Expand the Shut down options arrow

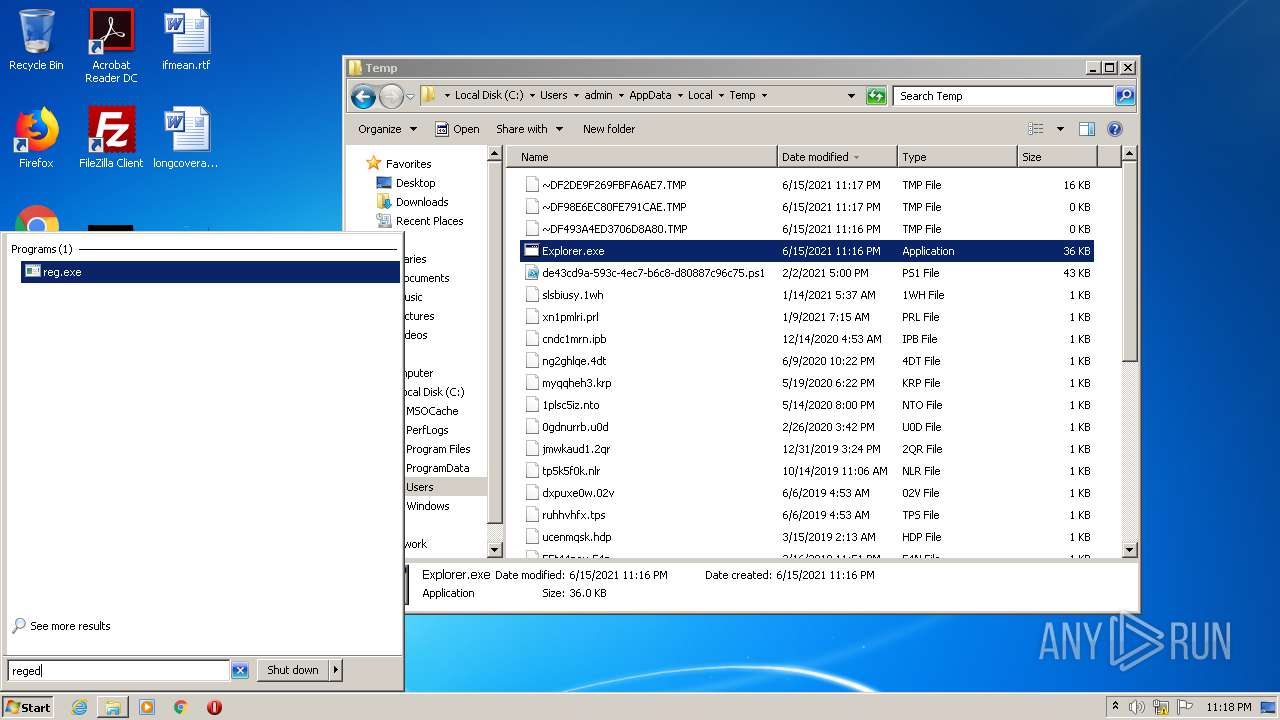click(336, 670)
